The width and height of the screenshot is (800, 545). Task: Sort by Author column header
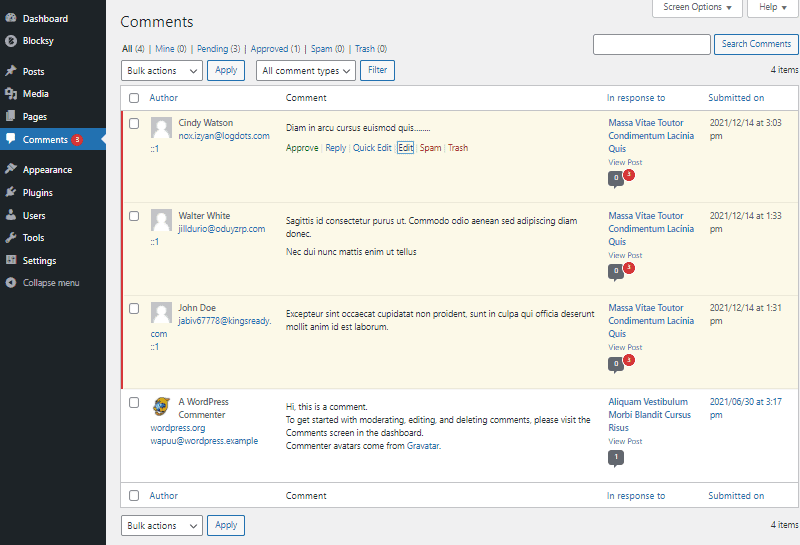[163, 97]
